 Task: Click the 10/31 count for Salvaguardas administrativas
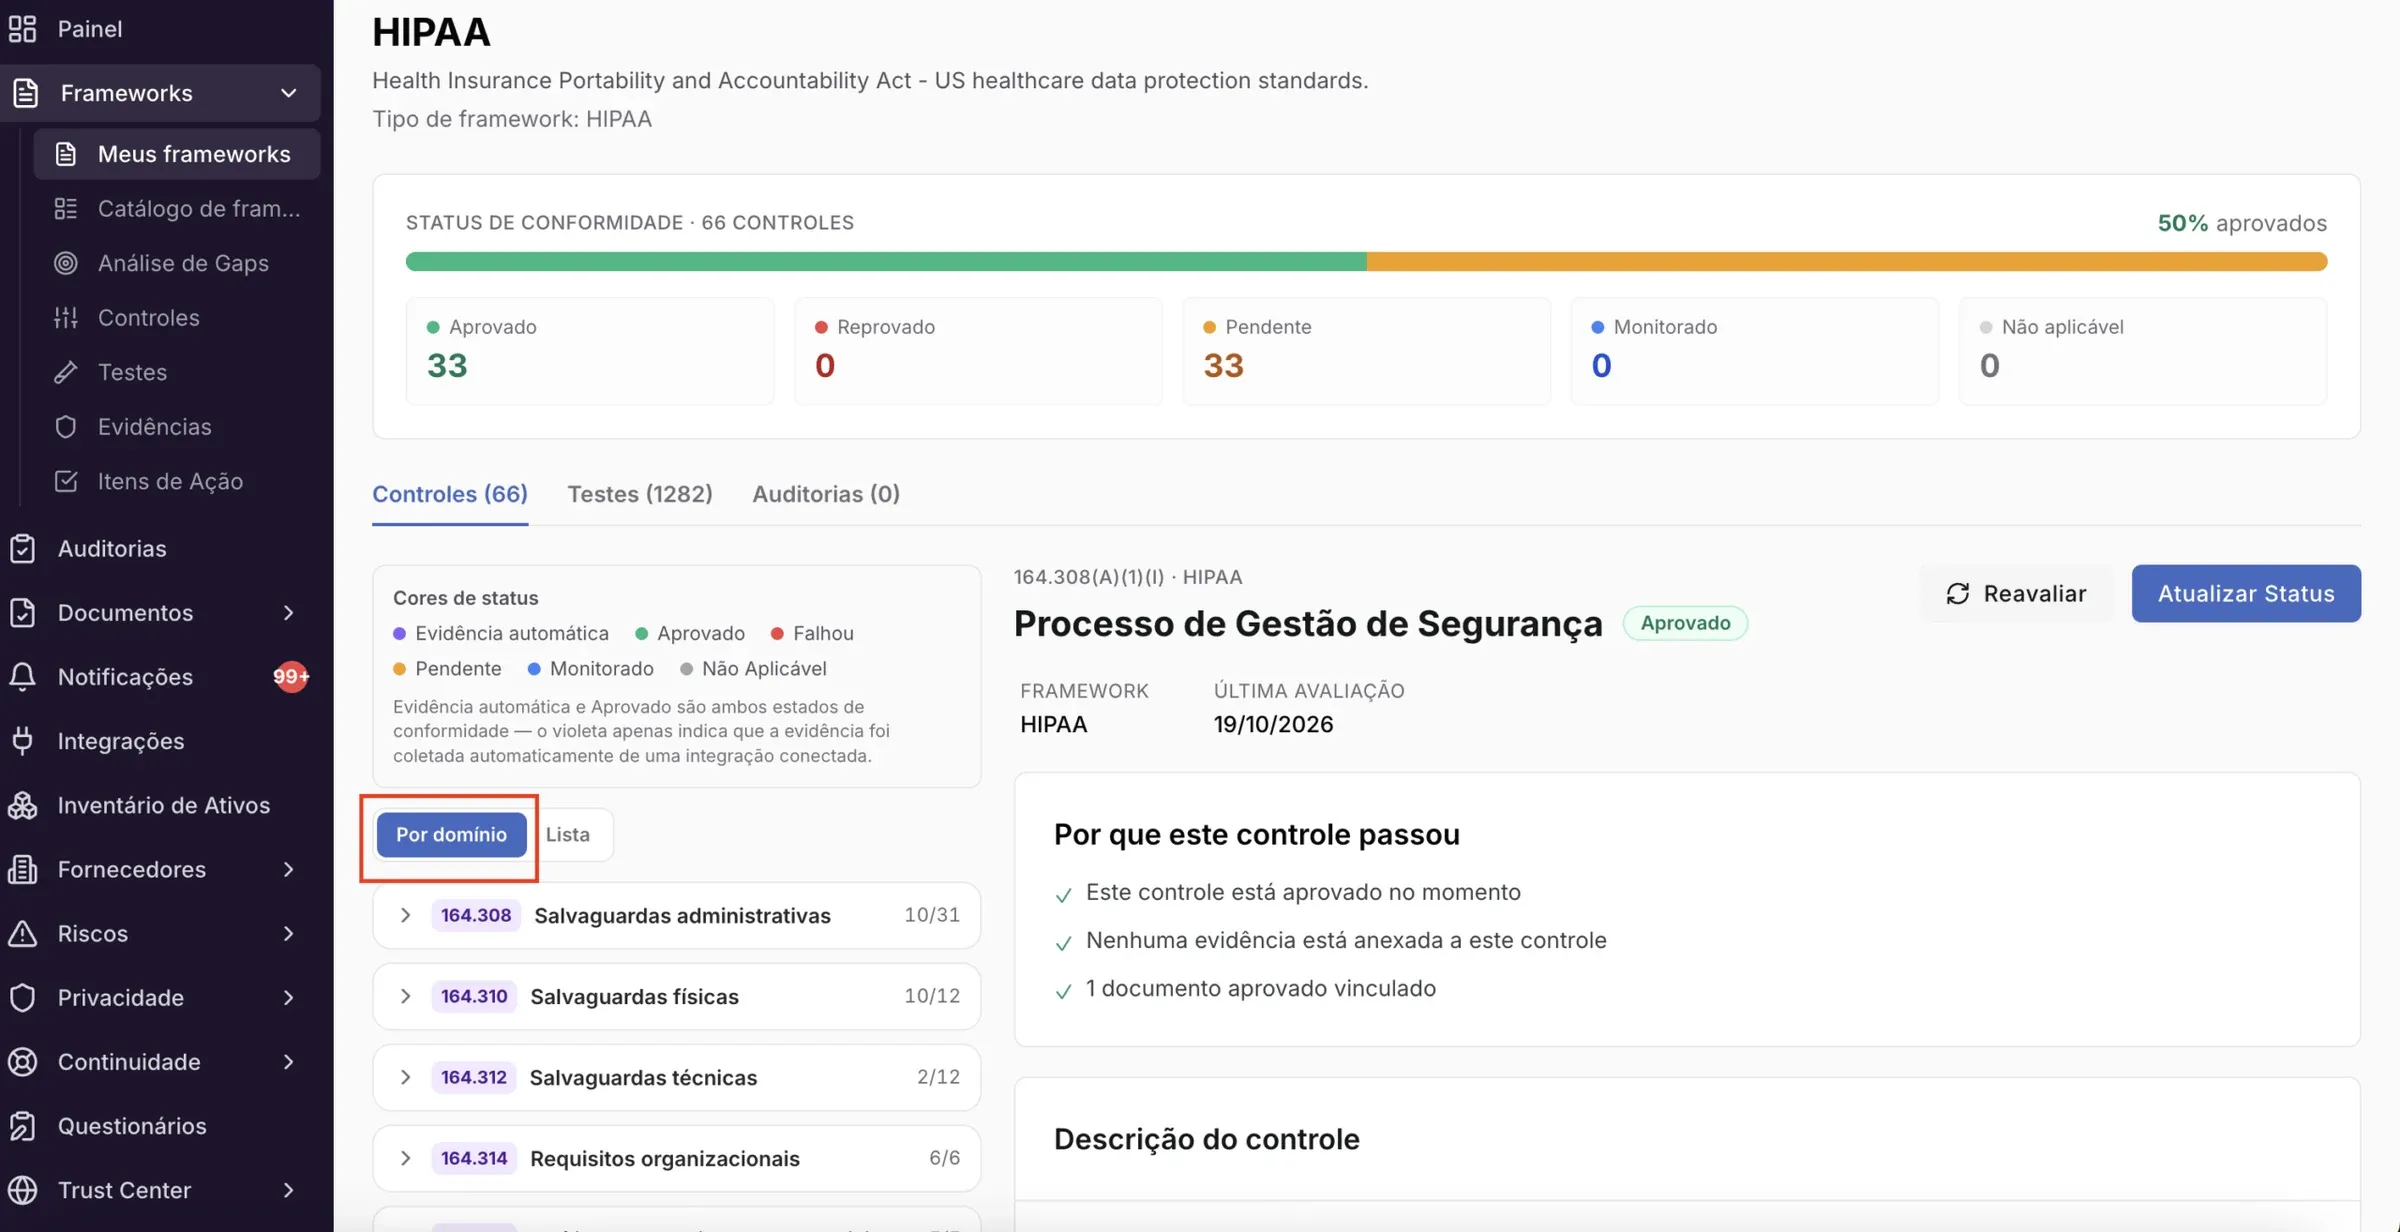pos(931,915)
